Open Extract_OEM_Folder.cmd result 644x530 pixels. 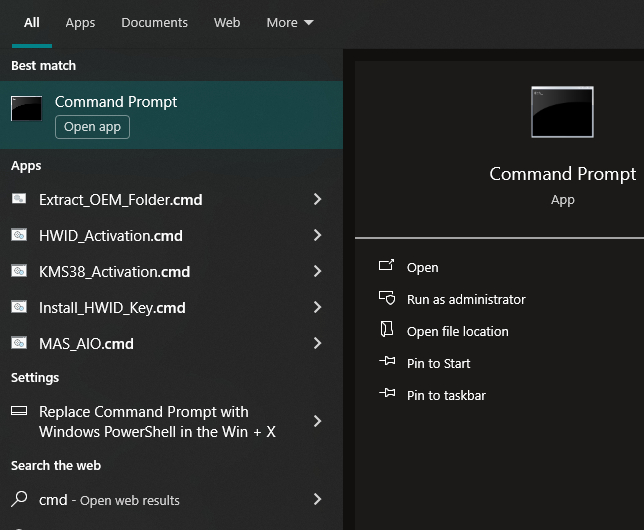point(120,200)
